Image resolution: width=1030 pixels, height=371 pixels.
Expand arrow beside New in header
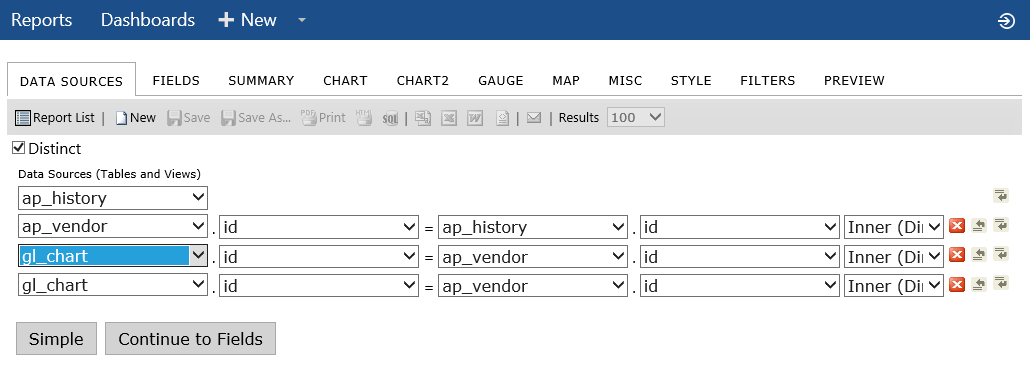tap(302, 20)
